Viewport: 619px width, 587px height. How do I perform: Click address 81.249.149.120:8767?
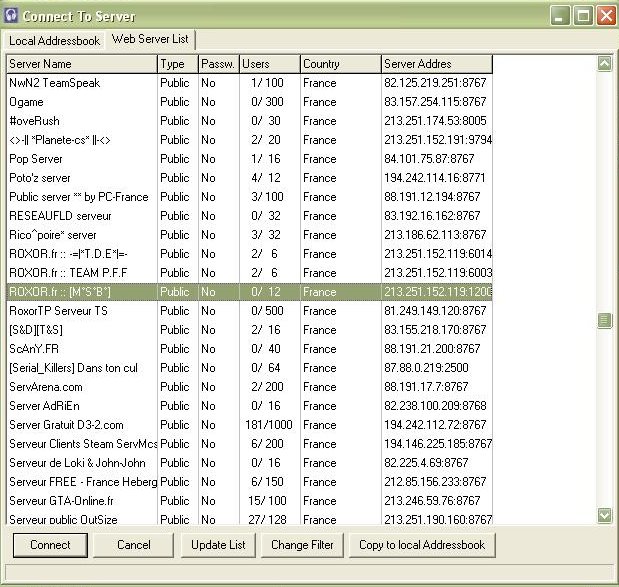click(435, 311)
